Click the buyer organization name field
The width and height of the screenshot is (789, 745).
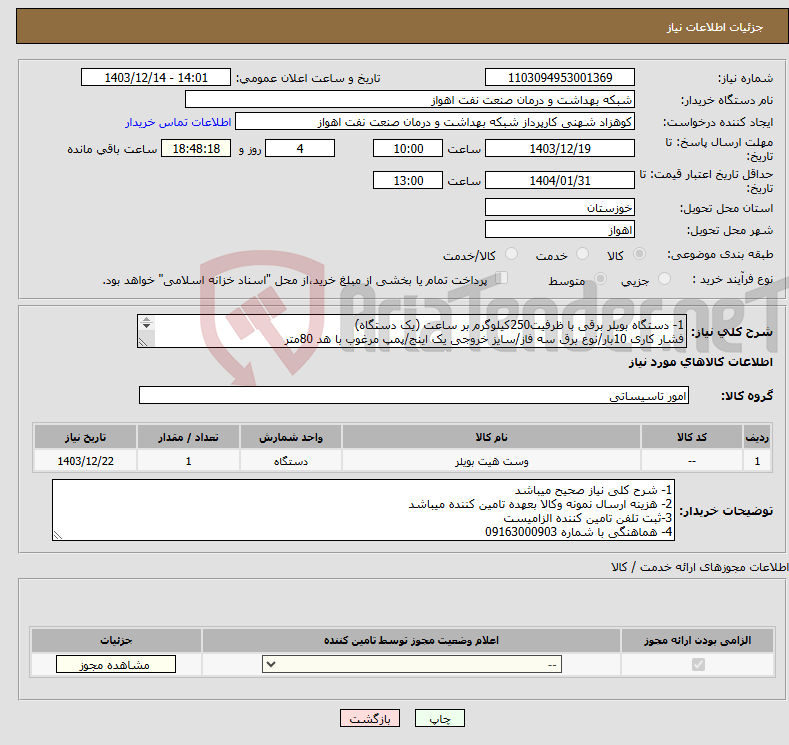410,100
